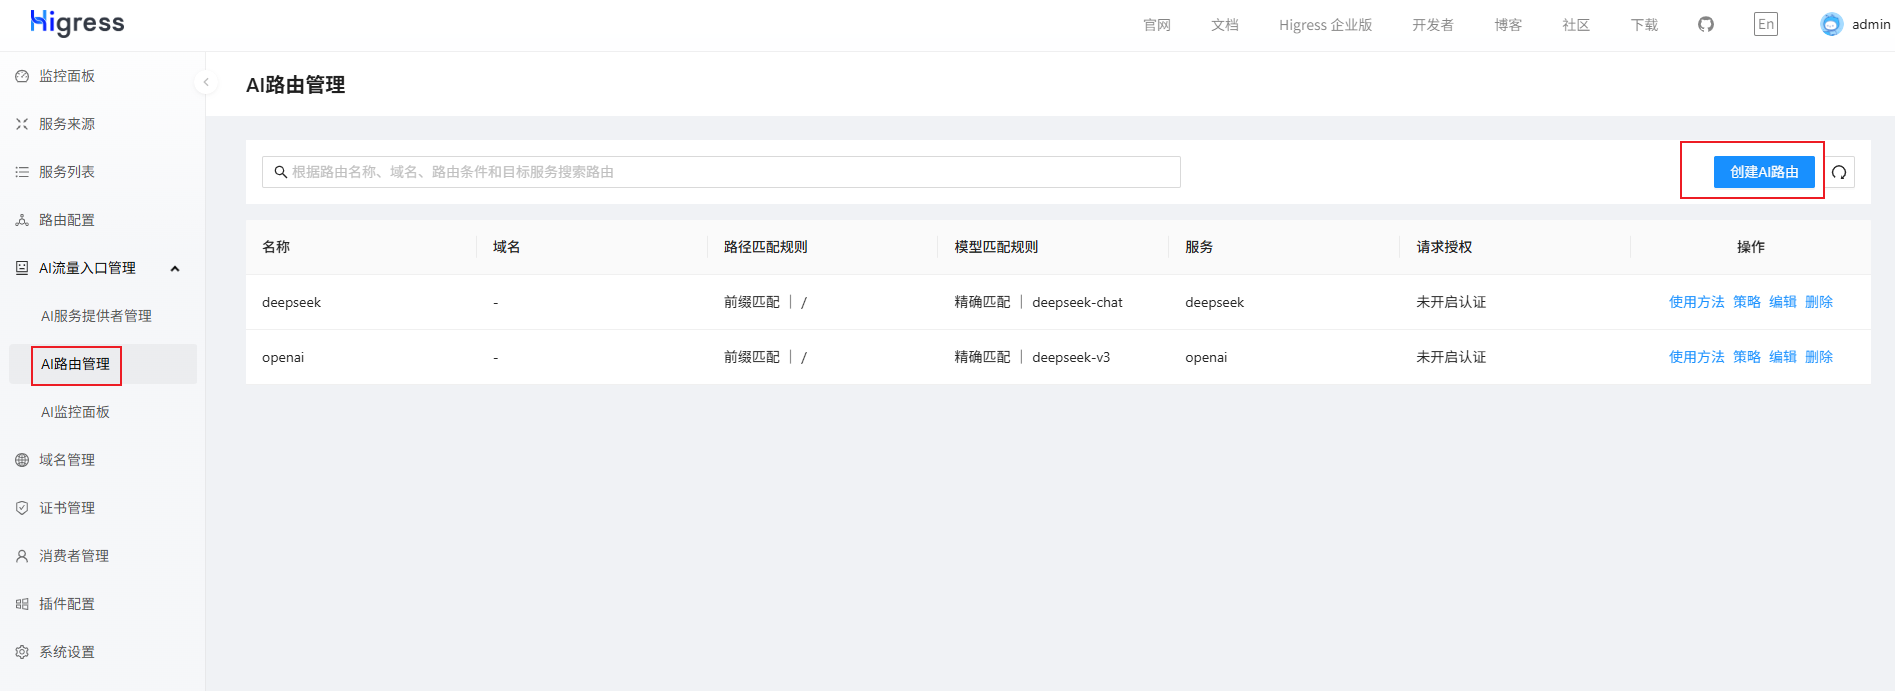
Task: Collapse the sidebar with arrow handle
Action: (206, 82)
